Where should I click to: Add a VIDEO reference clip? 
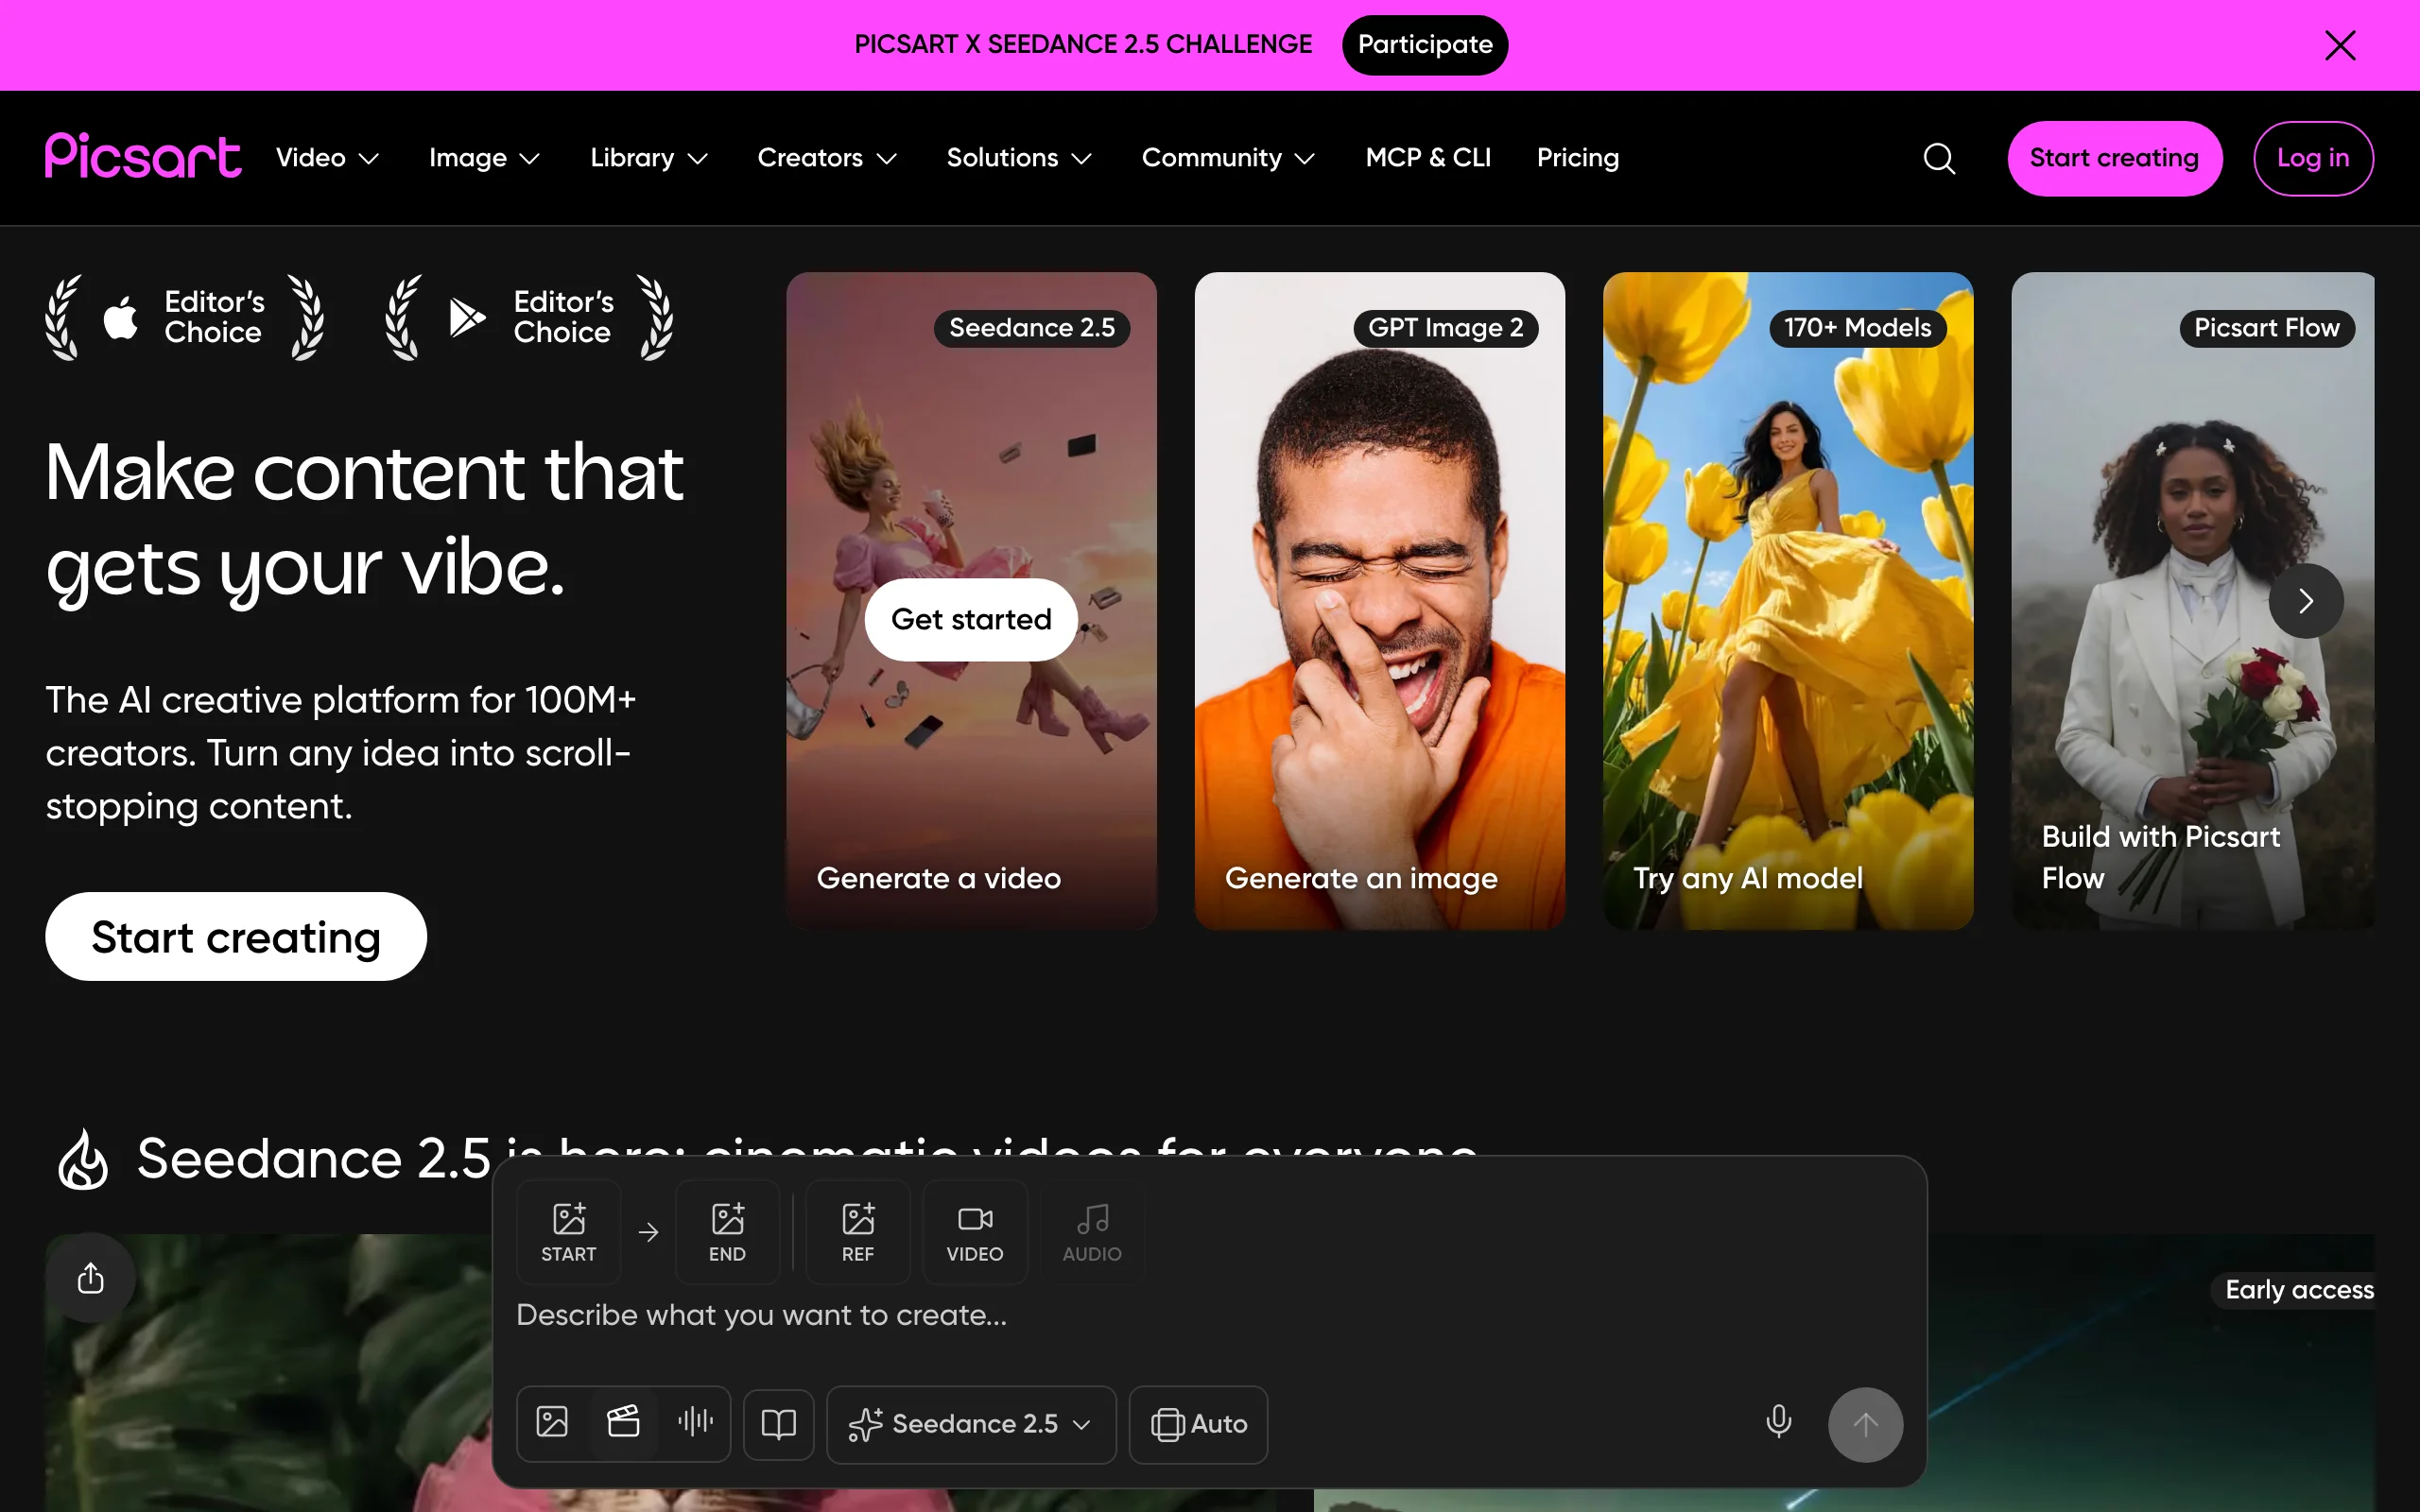coord(975,1232)
